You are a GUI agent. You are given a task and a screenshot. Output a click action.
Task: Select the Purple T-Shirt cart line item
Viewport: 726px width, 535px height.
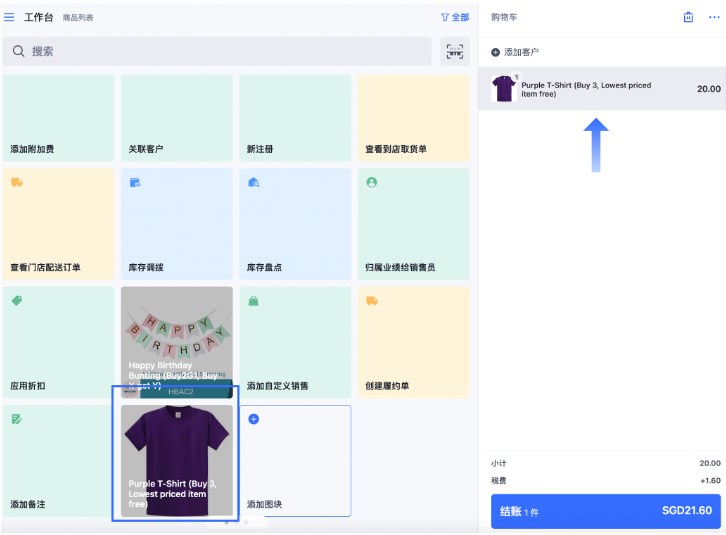[x=602, y=88]
